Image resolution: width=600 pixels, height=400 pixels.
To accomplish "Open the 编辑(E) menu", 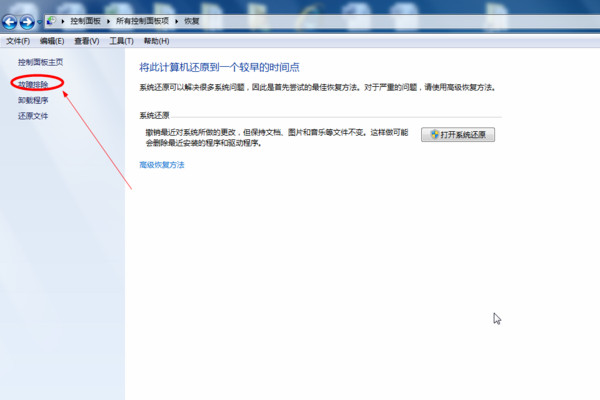I will [52, 41].
